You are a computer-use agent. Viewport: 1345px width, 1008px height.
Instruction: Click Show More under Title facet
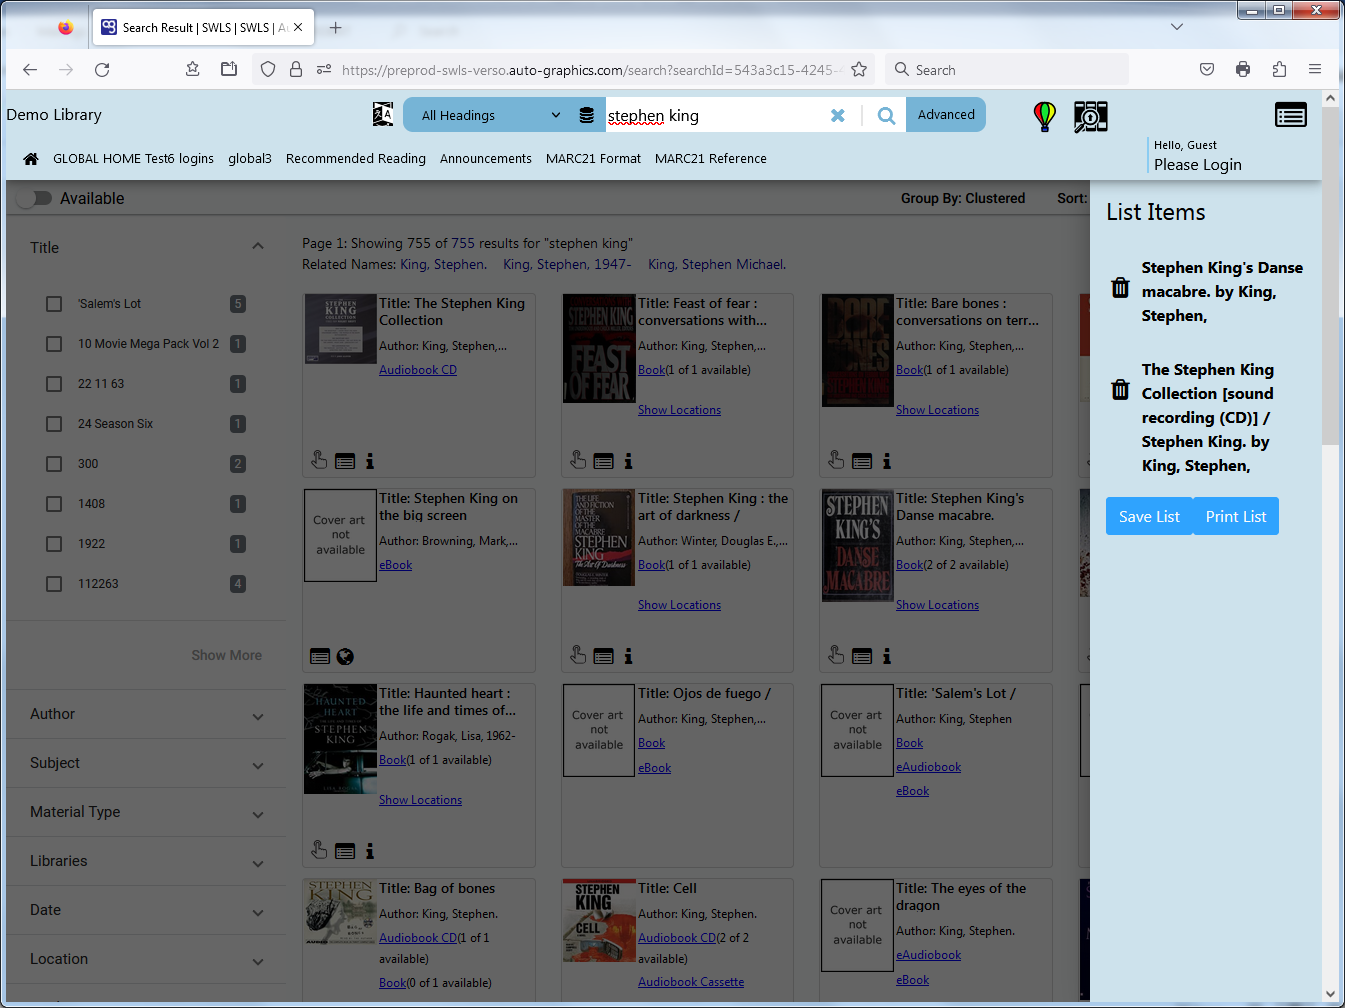click(227, 655)
